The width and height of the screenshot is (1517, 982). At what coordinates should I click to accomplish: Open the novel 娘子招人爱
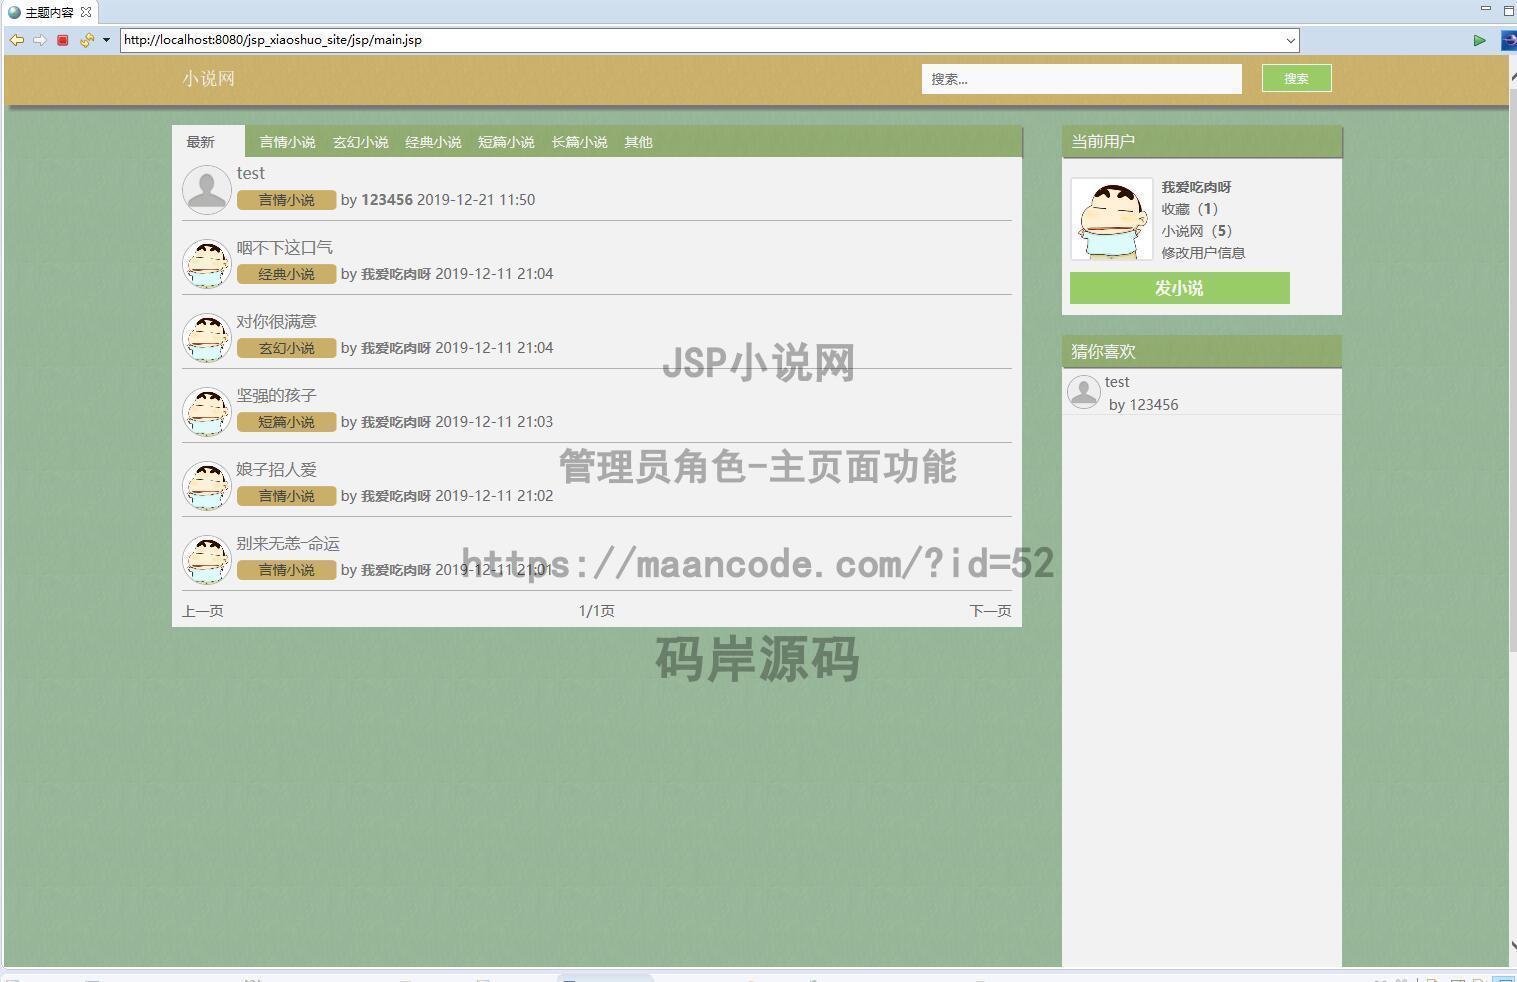[x=276, y=469]
